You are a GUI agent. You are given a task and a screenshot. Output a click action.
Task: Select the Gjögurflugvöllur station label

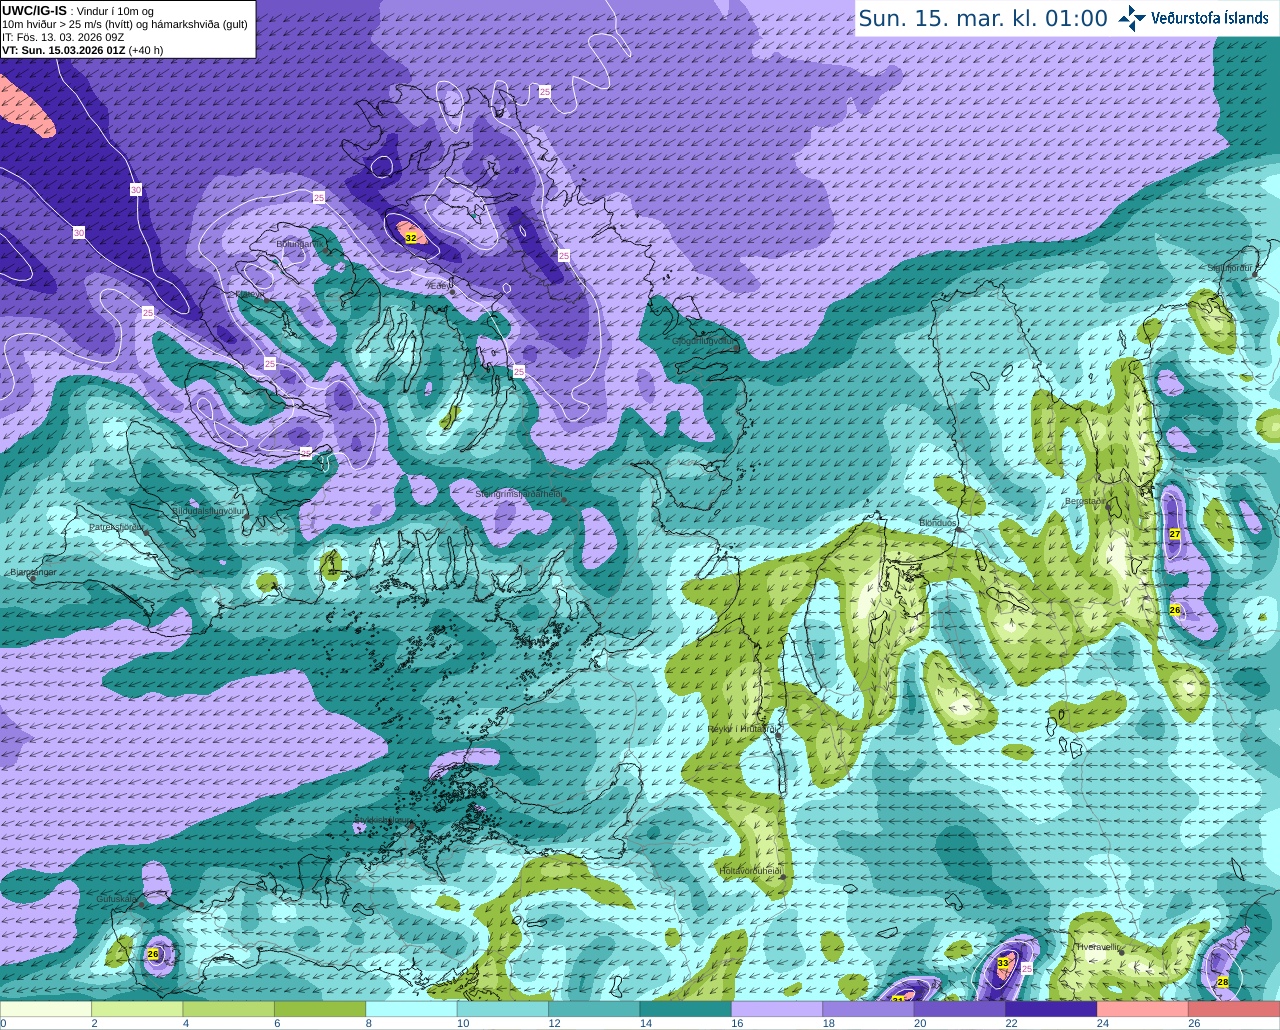704,340
